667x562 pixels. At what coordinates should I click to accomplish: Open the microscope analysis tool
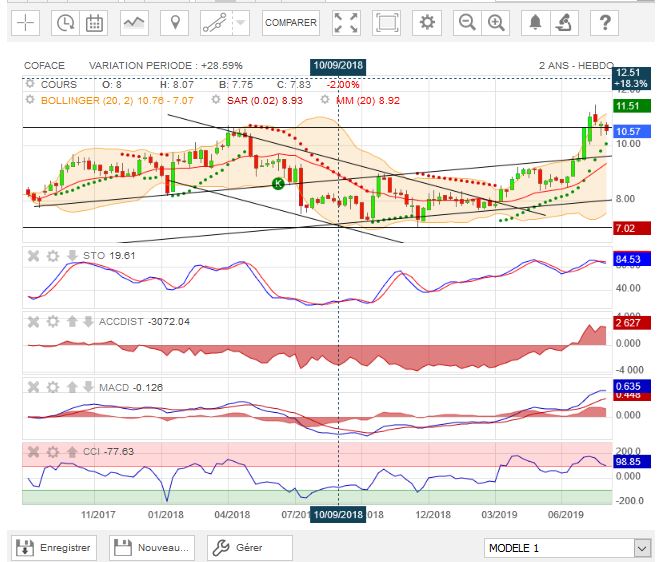564,23
